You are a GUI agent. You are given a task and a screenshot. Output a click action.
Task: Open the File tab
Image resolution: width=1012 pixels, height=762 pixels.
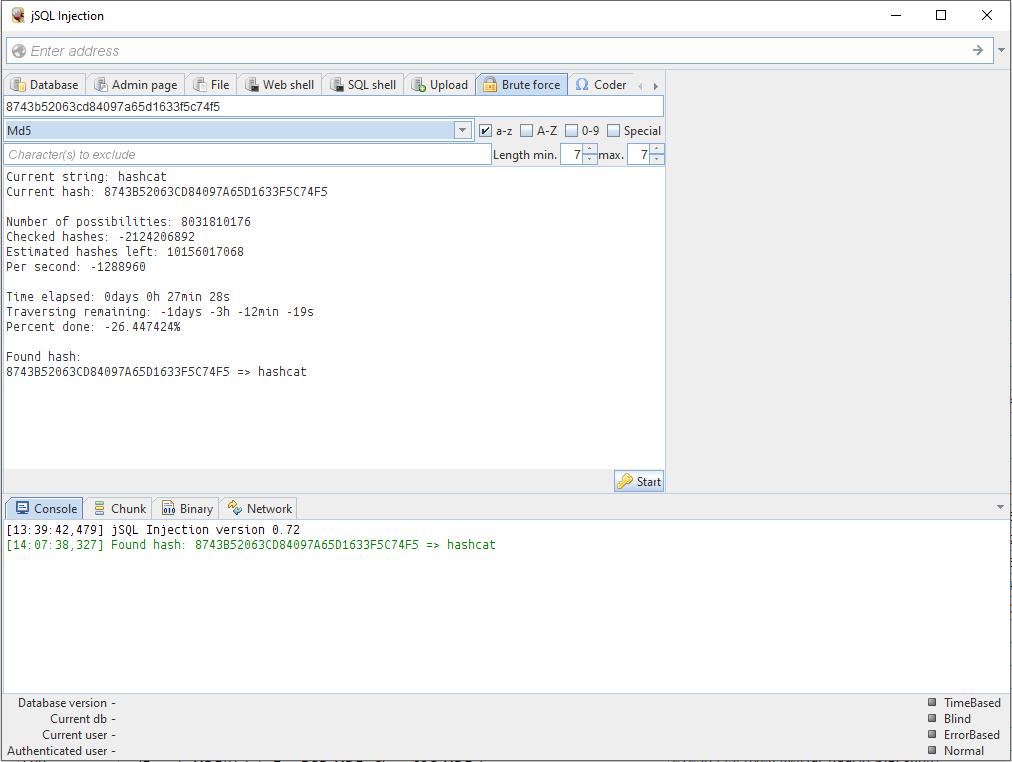(211, 85)
